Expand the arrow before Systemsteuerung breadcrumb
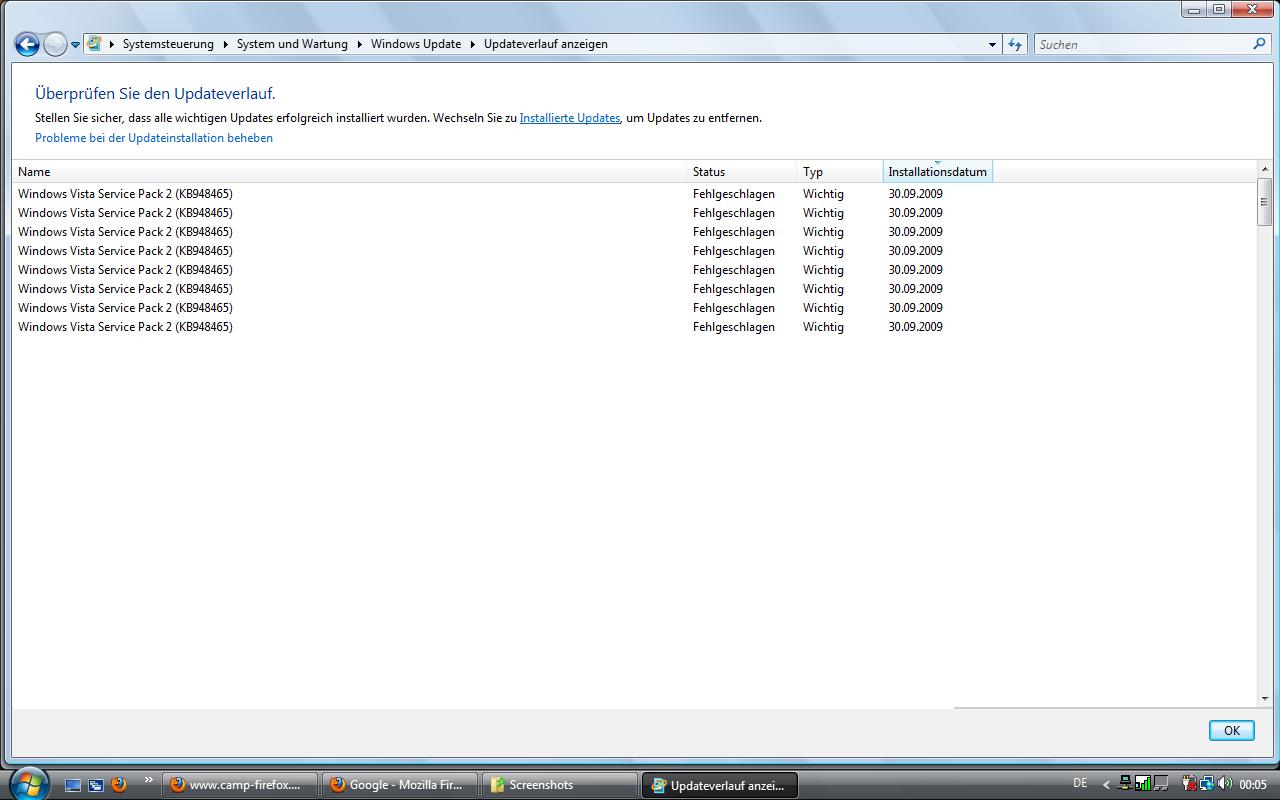 (x=112, y=44)
